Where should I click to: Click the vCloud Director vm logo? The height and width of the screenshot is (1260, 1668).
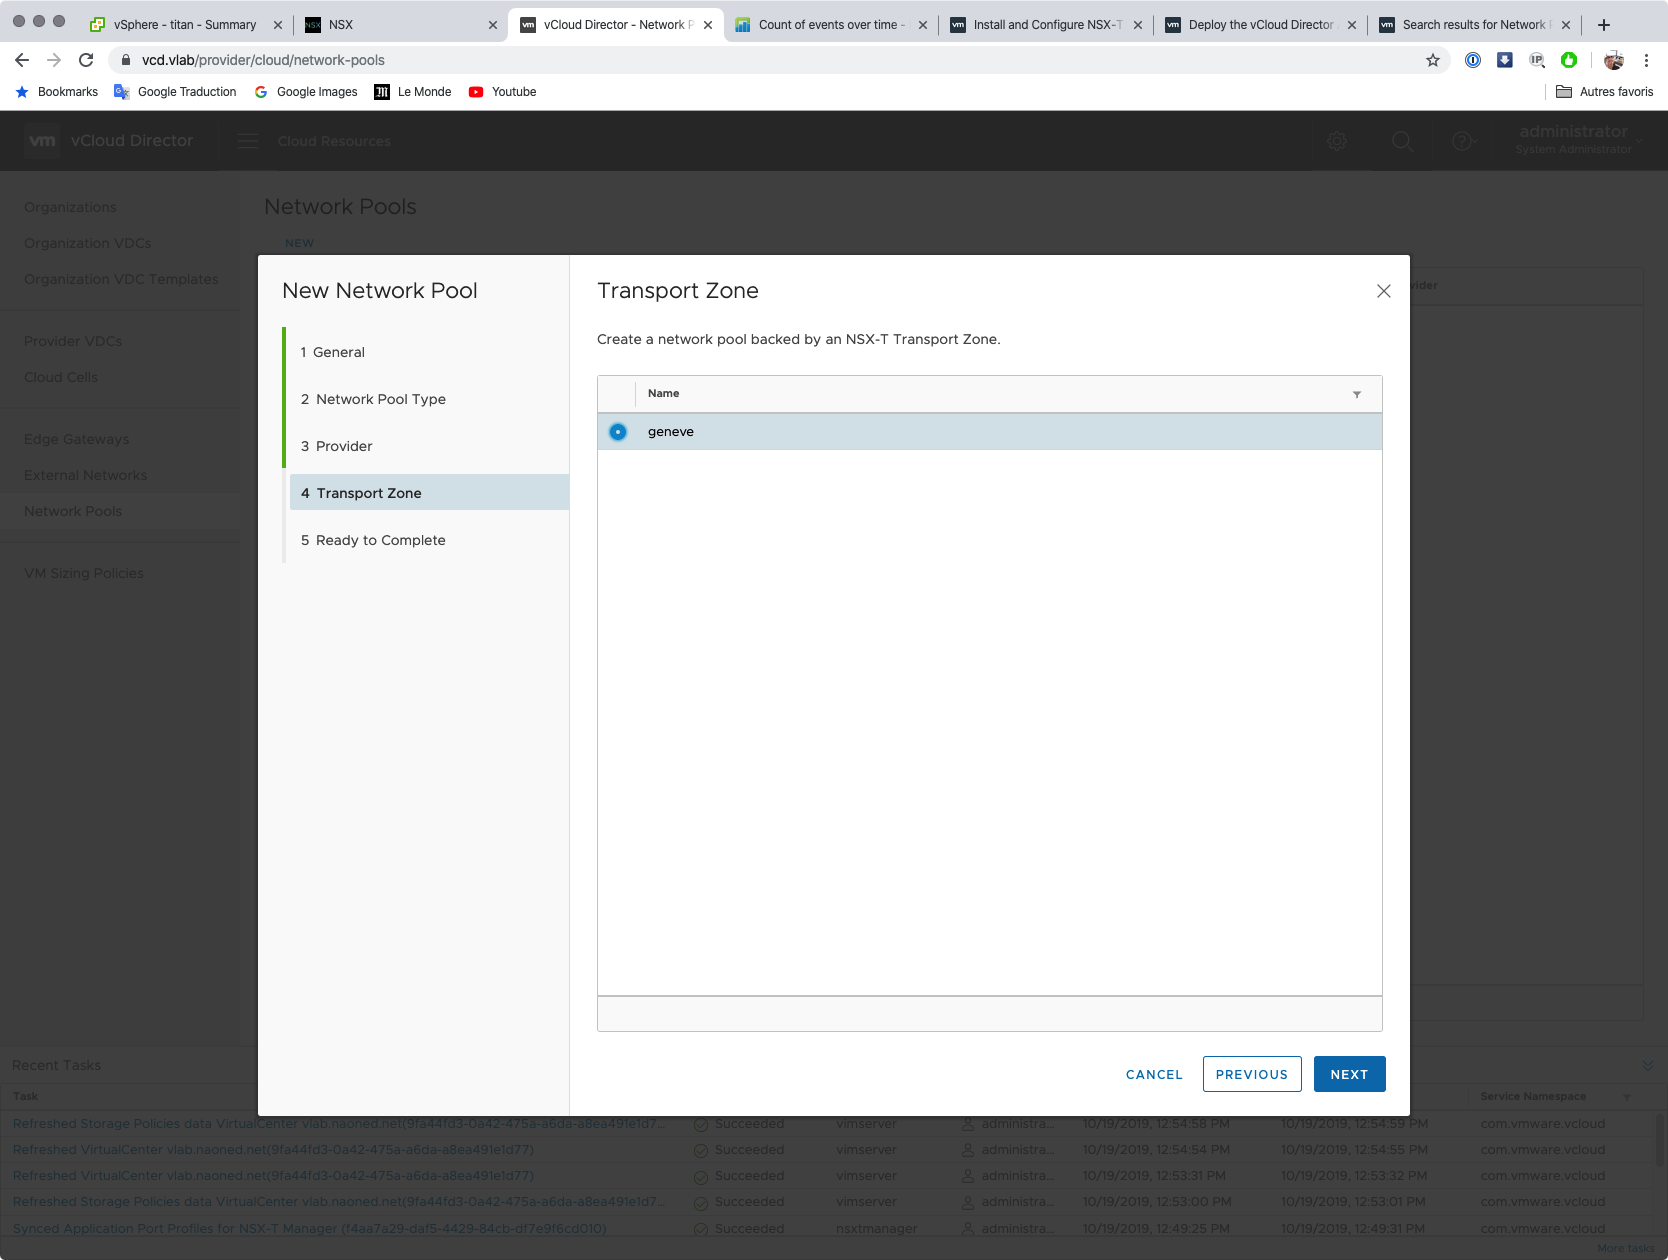(x=42, y=141)
